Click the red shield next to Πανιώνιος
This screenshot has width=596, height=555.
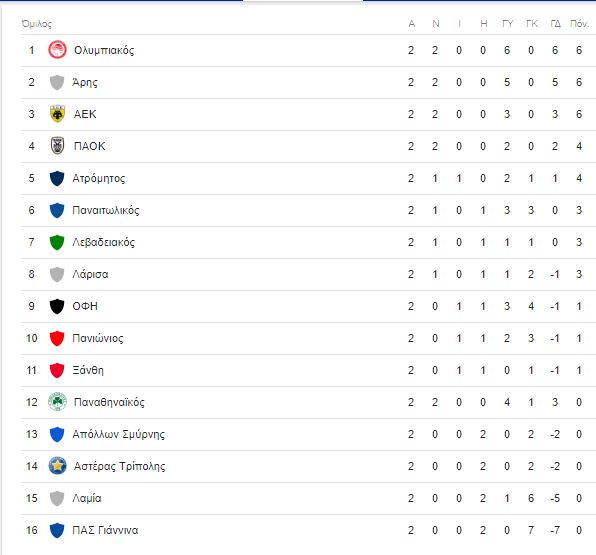pos(57,338)
